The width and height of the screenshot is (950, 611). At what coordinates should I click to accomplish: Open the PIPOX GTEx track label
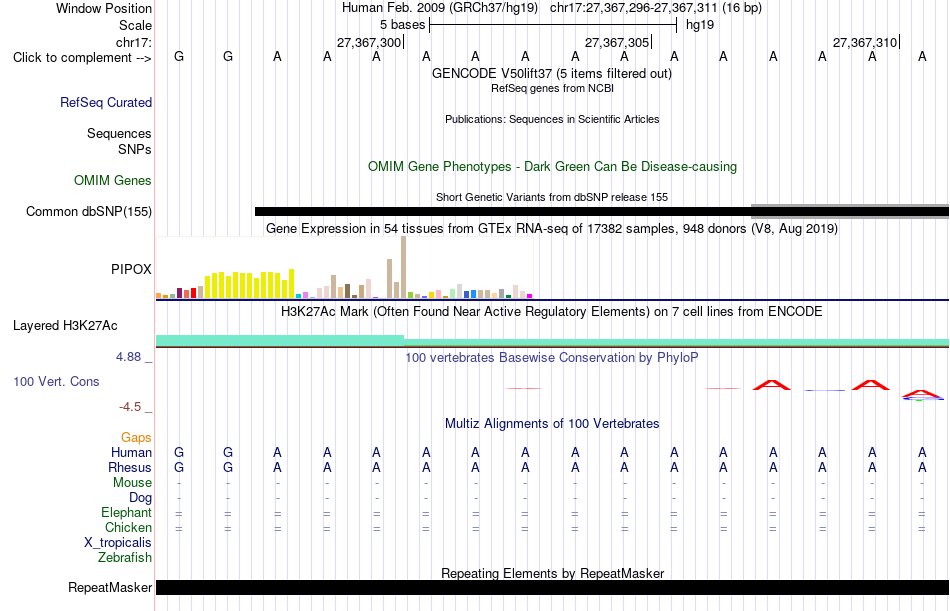pyautogui.click(x=131, y=269)
